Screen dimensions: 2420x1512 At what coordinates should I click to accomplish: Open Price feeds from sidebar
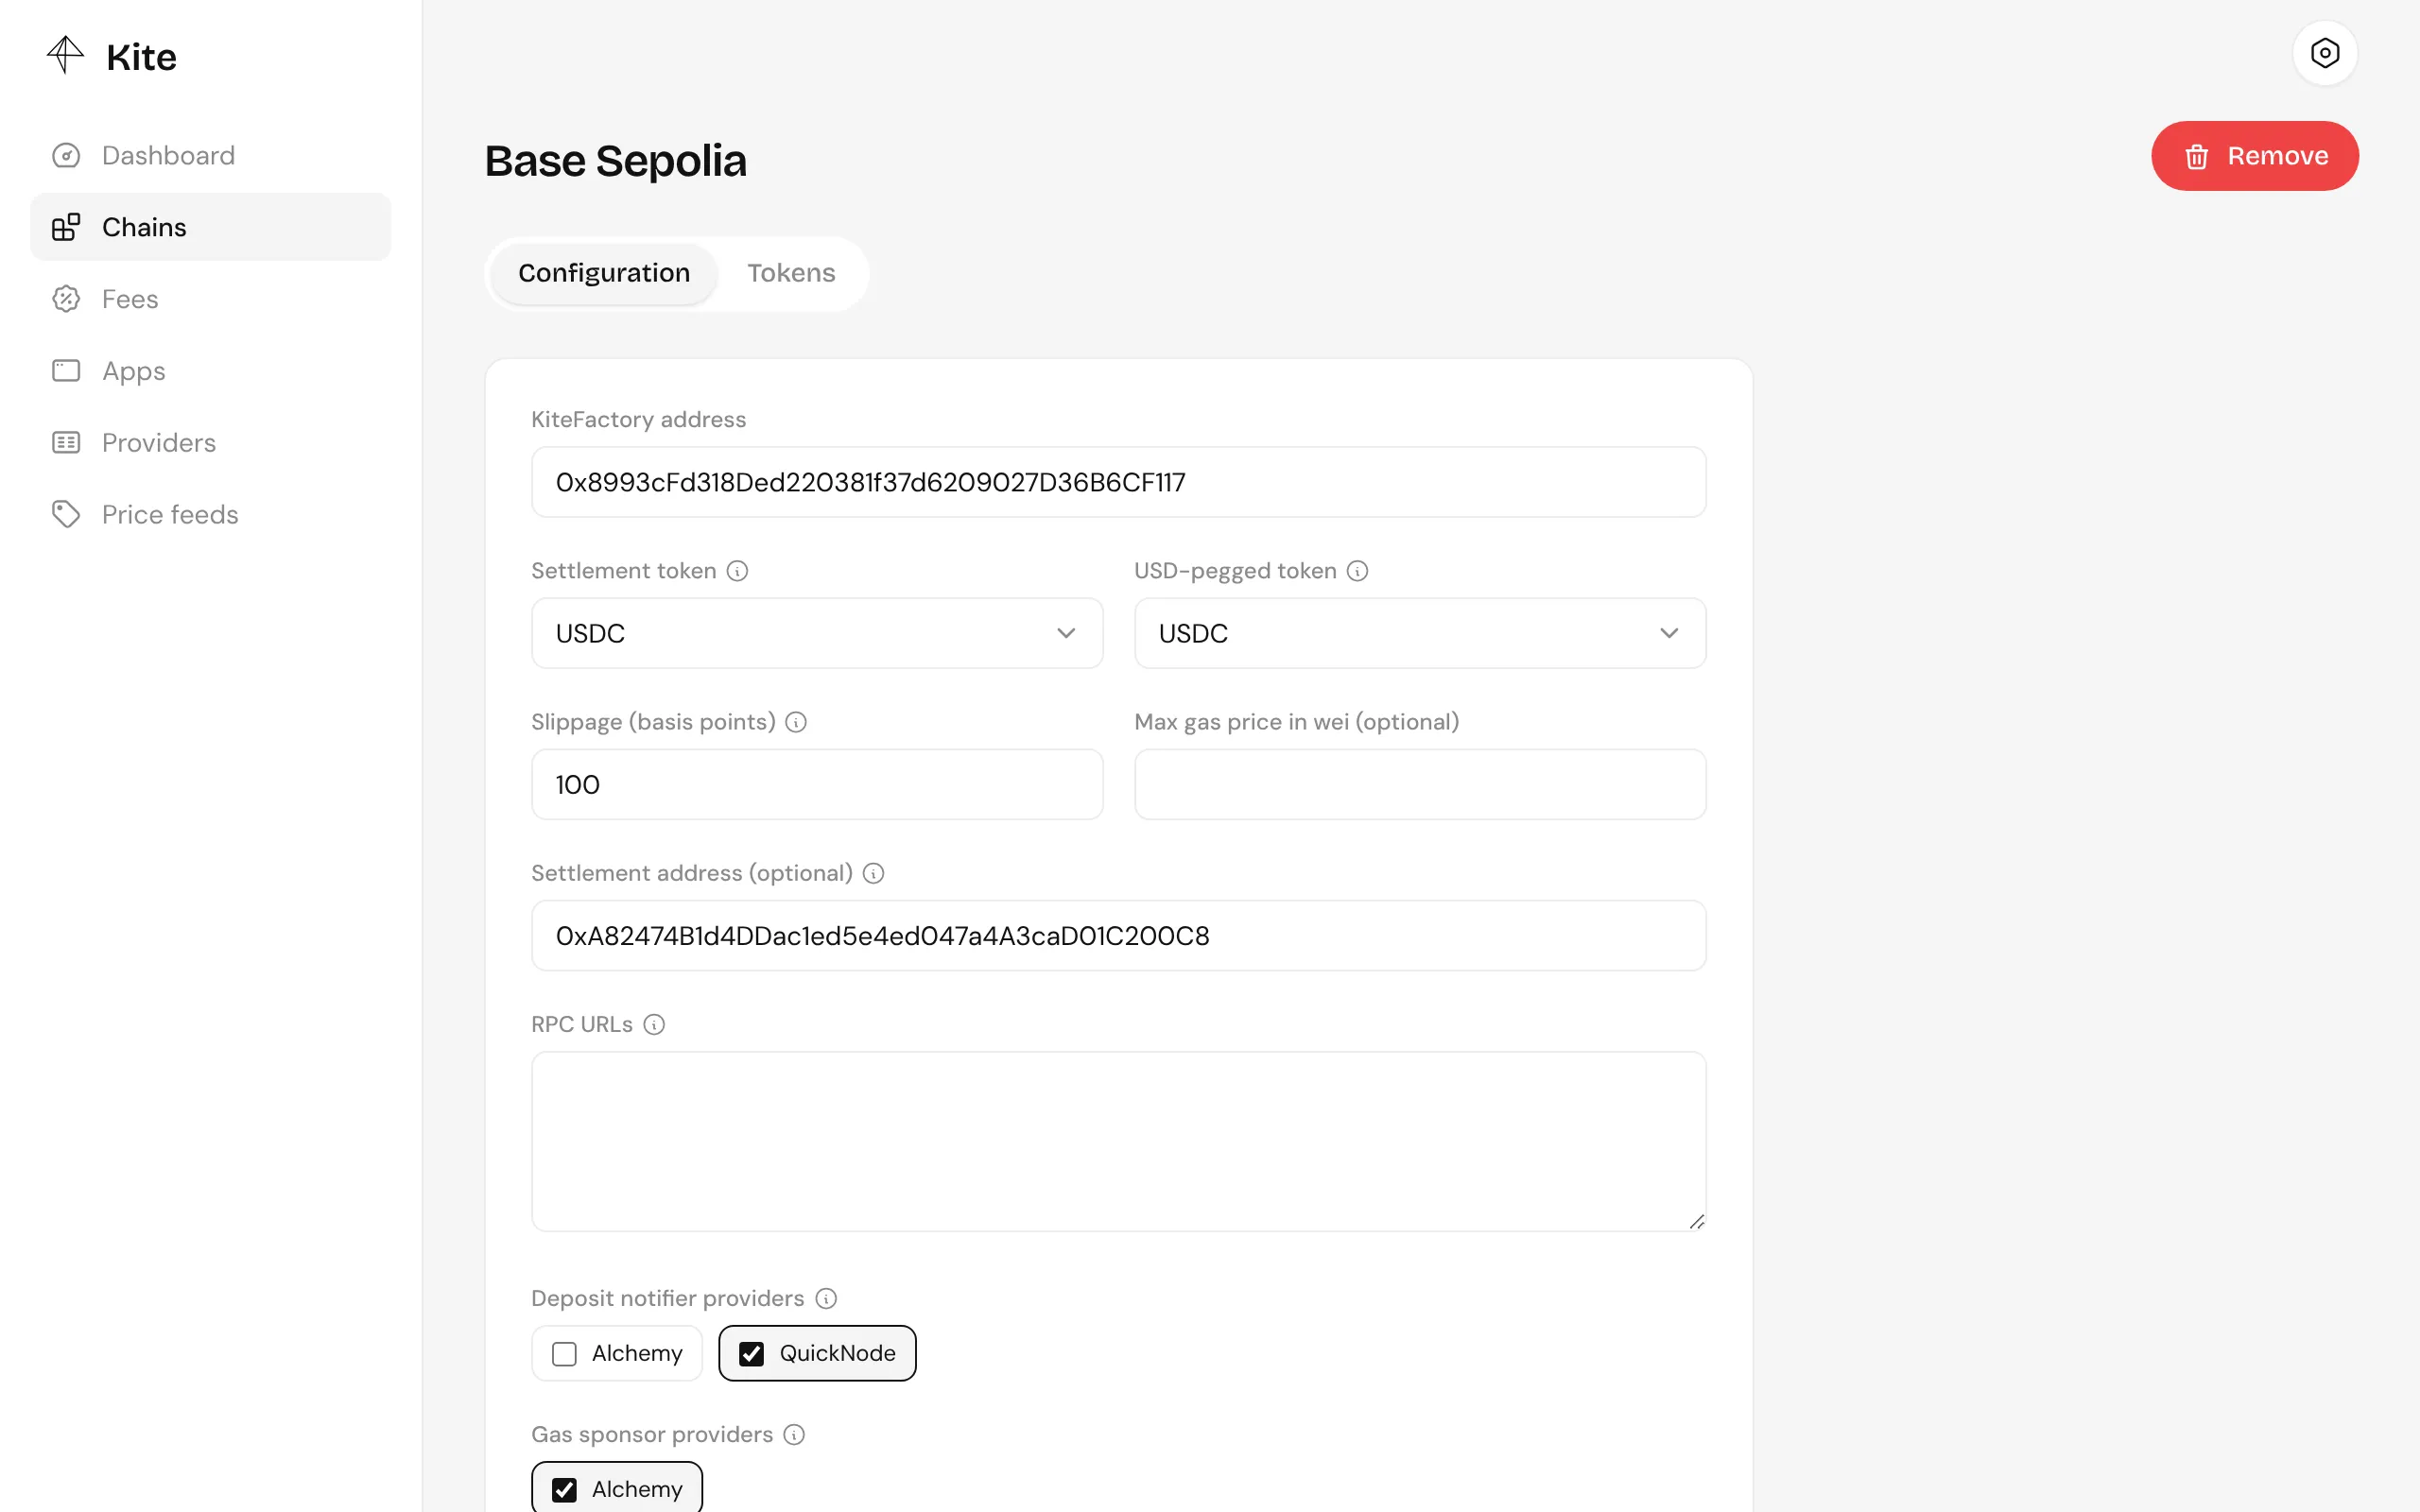[x=210, y=514]
